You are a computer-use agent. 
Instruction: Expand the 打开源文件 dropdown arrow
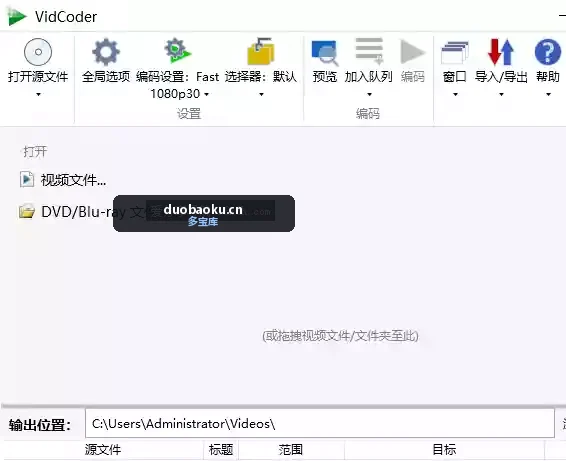pos(38,95)
